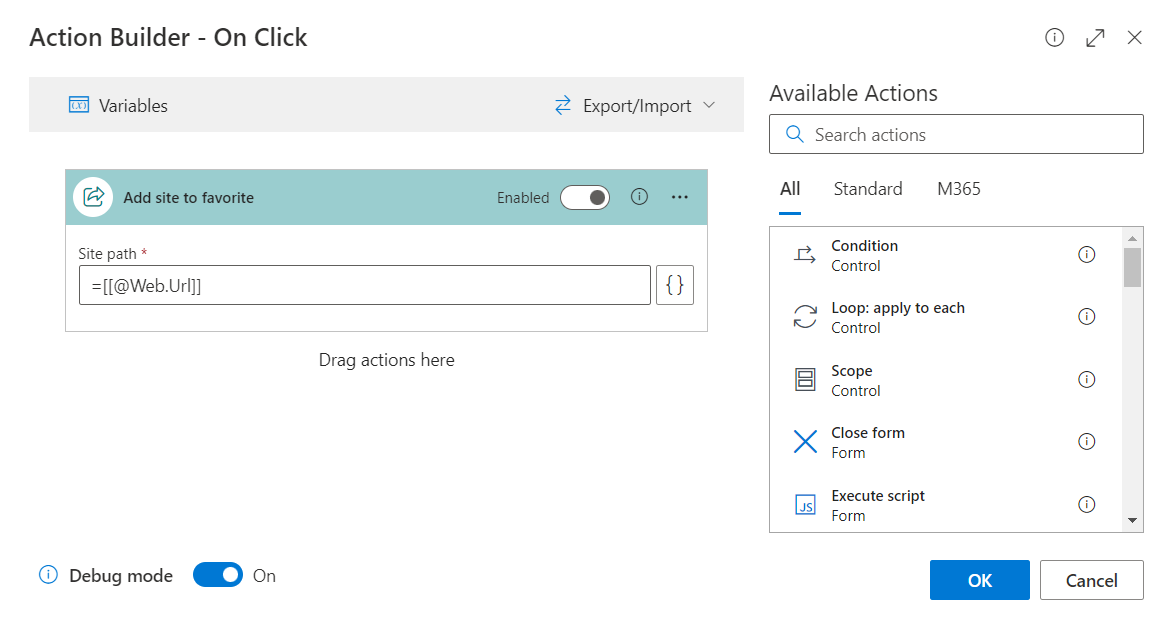Open info for Condition action

point(1087,255)
